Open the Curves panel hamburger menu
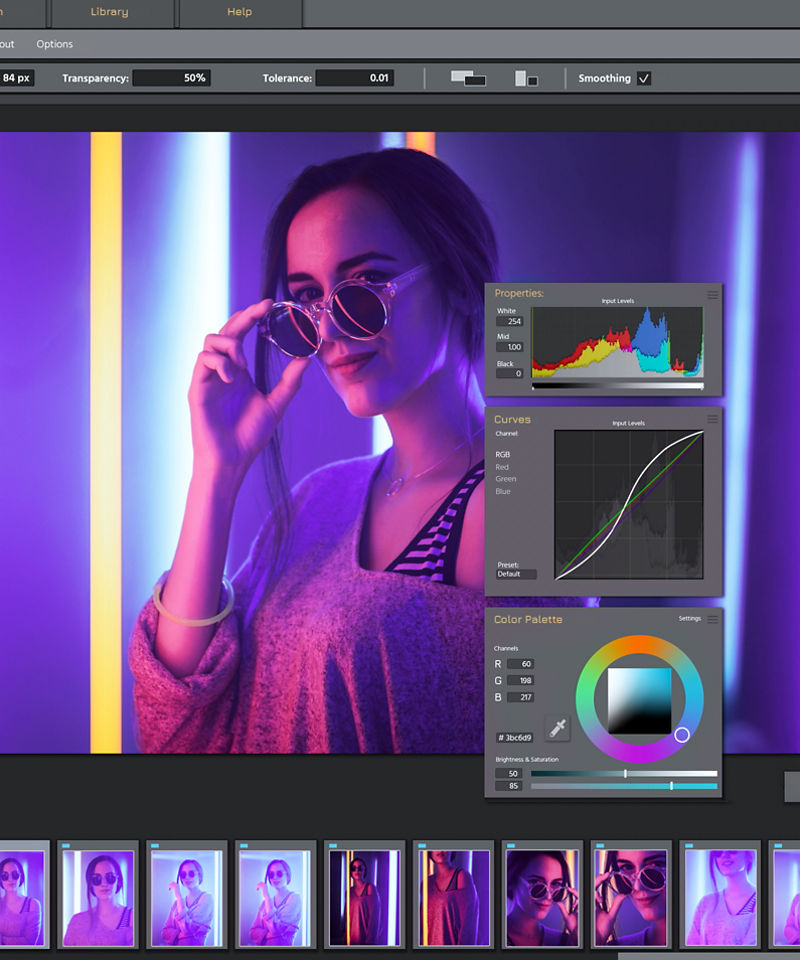The width and height of the screenshot is (800, 960). click(712, 419)
